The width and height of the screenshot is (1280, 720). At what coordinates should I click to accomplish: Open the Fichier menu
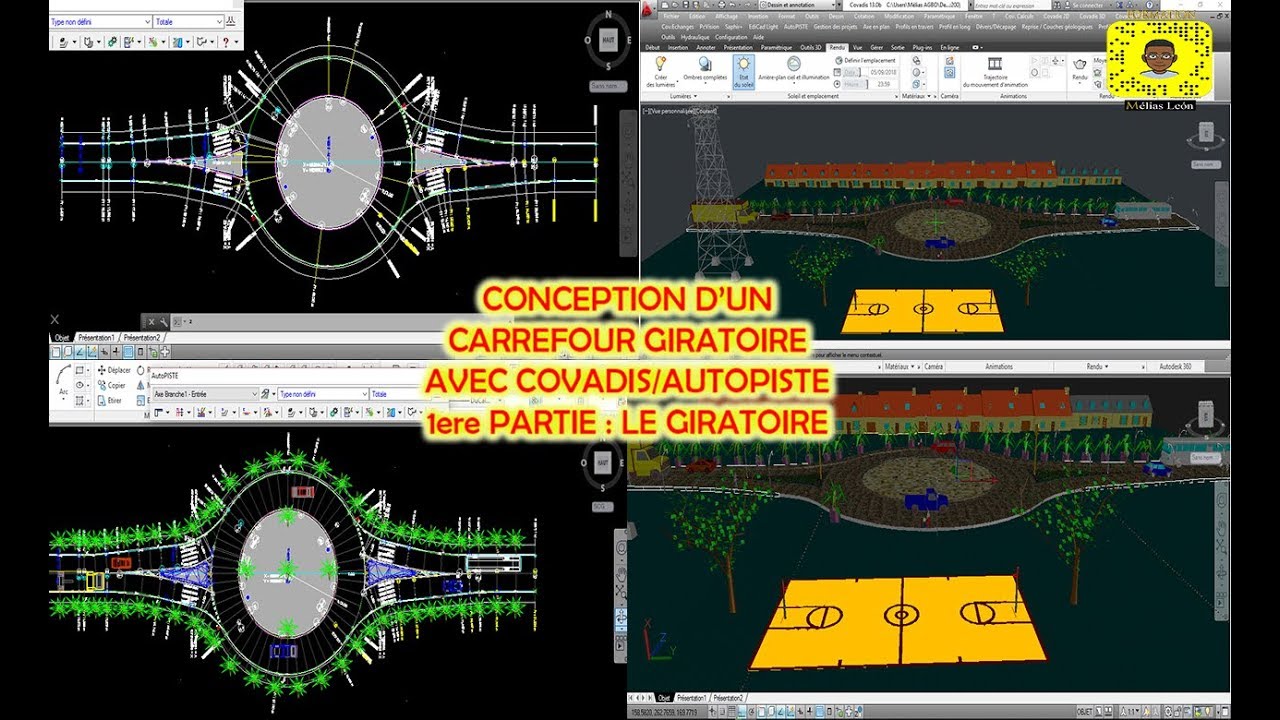click(x=671, y=16)
